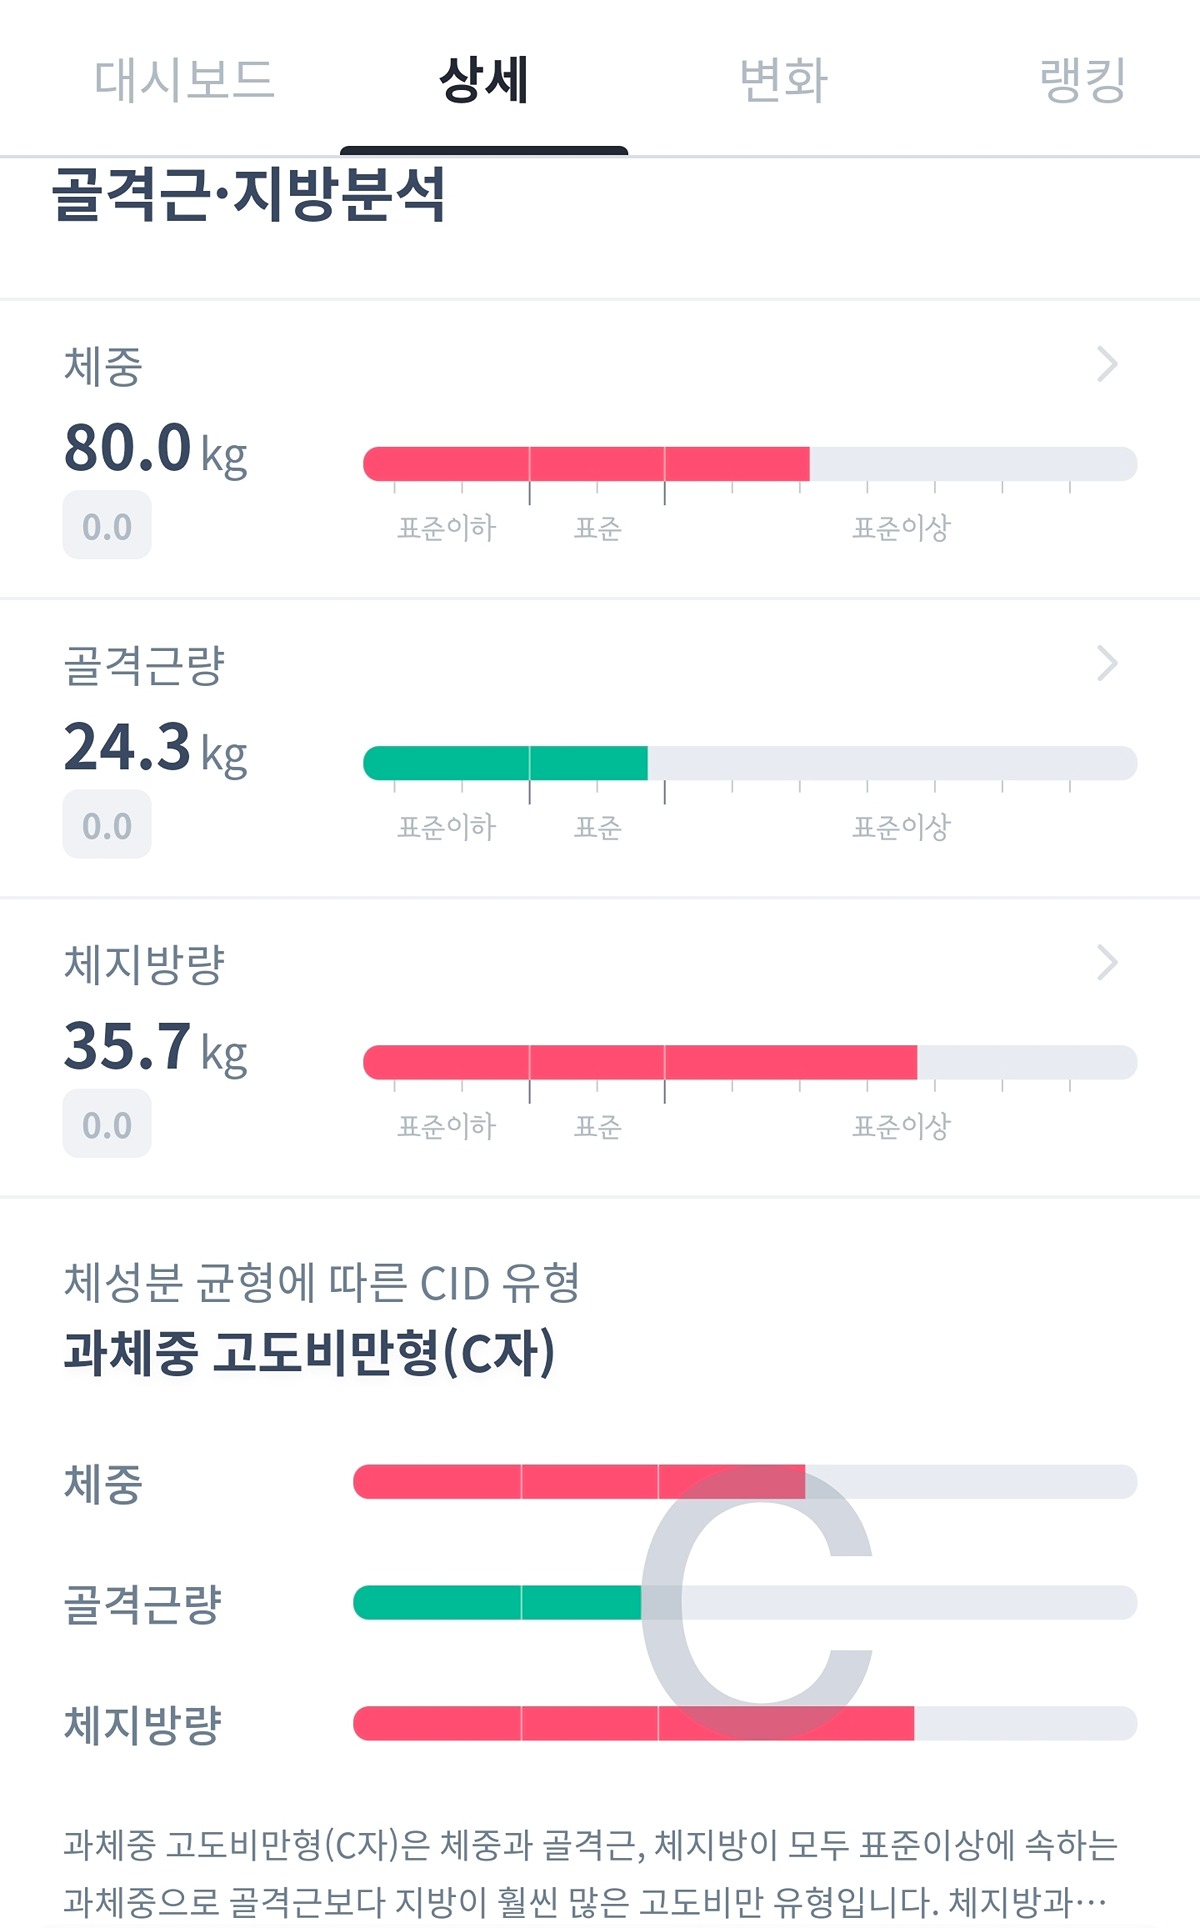Viewport: 1200px width, 1928px height.
Task: Tap the red 체중 range bar with tick marks
Action: coord(750,464)
